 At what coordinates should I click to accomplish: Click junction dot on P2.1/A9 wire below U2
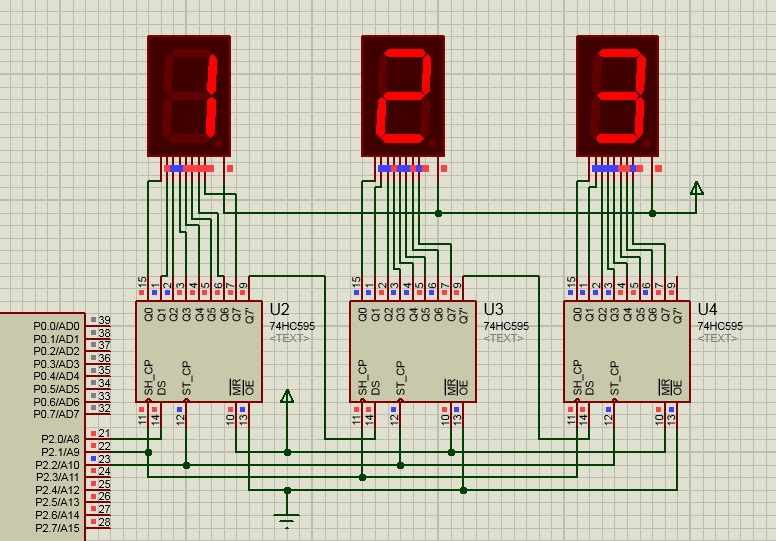(148, 452)
